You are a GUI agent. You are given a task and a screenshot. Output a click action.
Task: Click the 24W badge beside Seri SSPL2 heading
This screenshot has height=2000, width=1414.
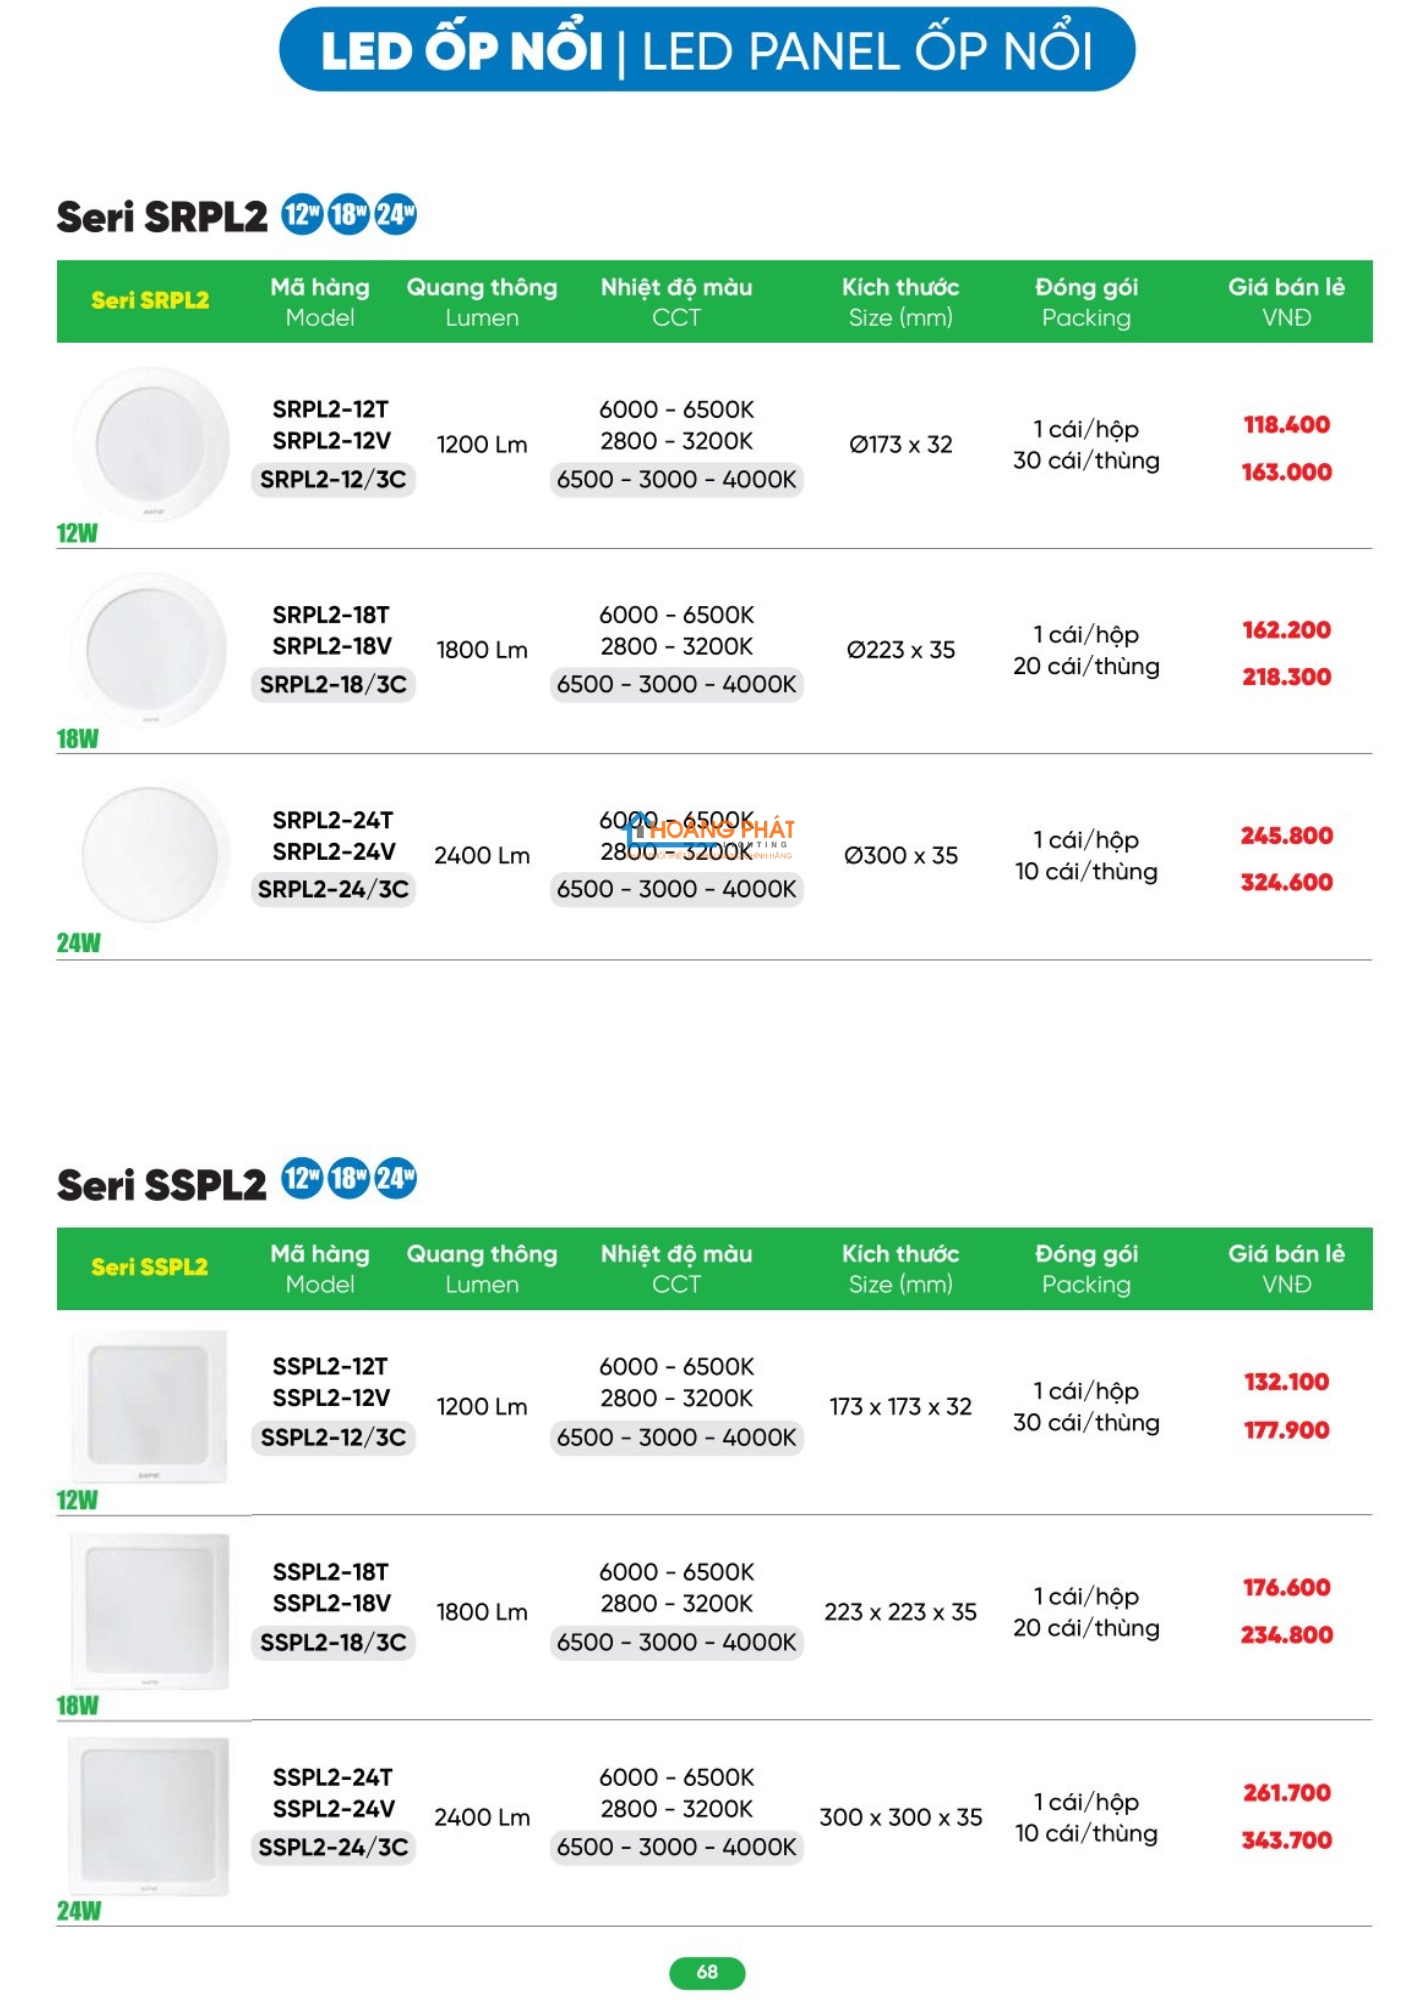click(396, 1179)
